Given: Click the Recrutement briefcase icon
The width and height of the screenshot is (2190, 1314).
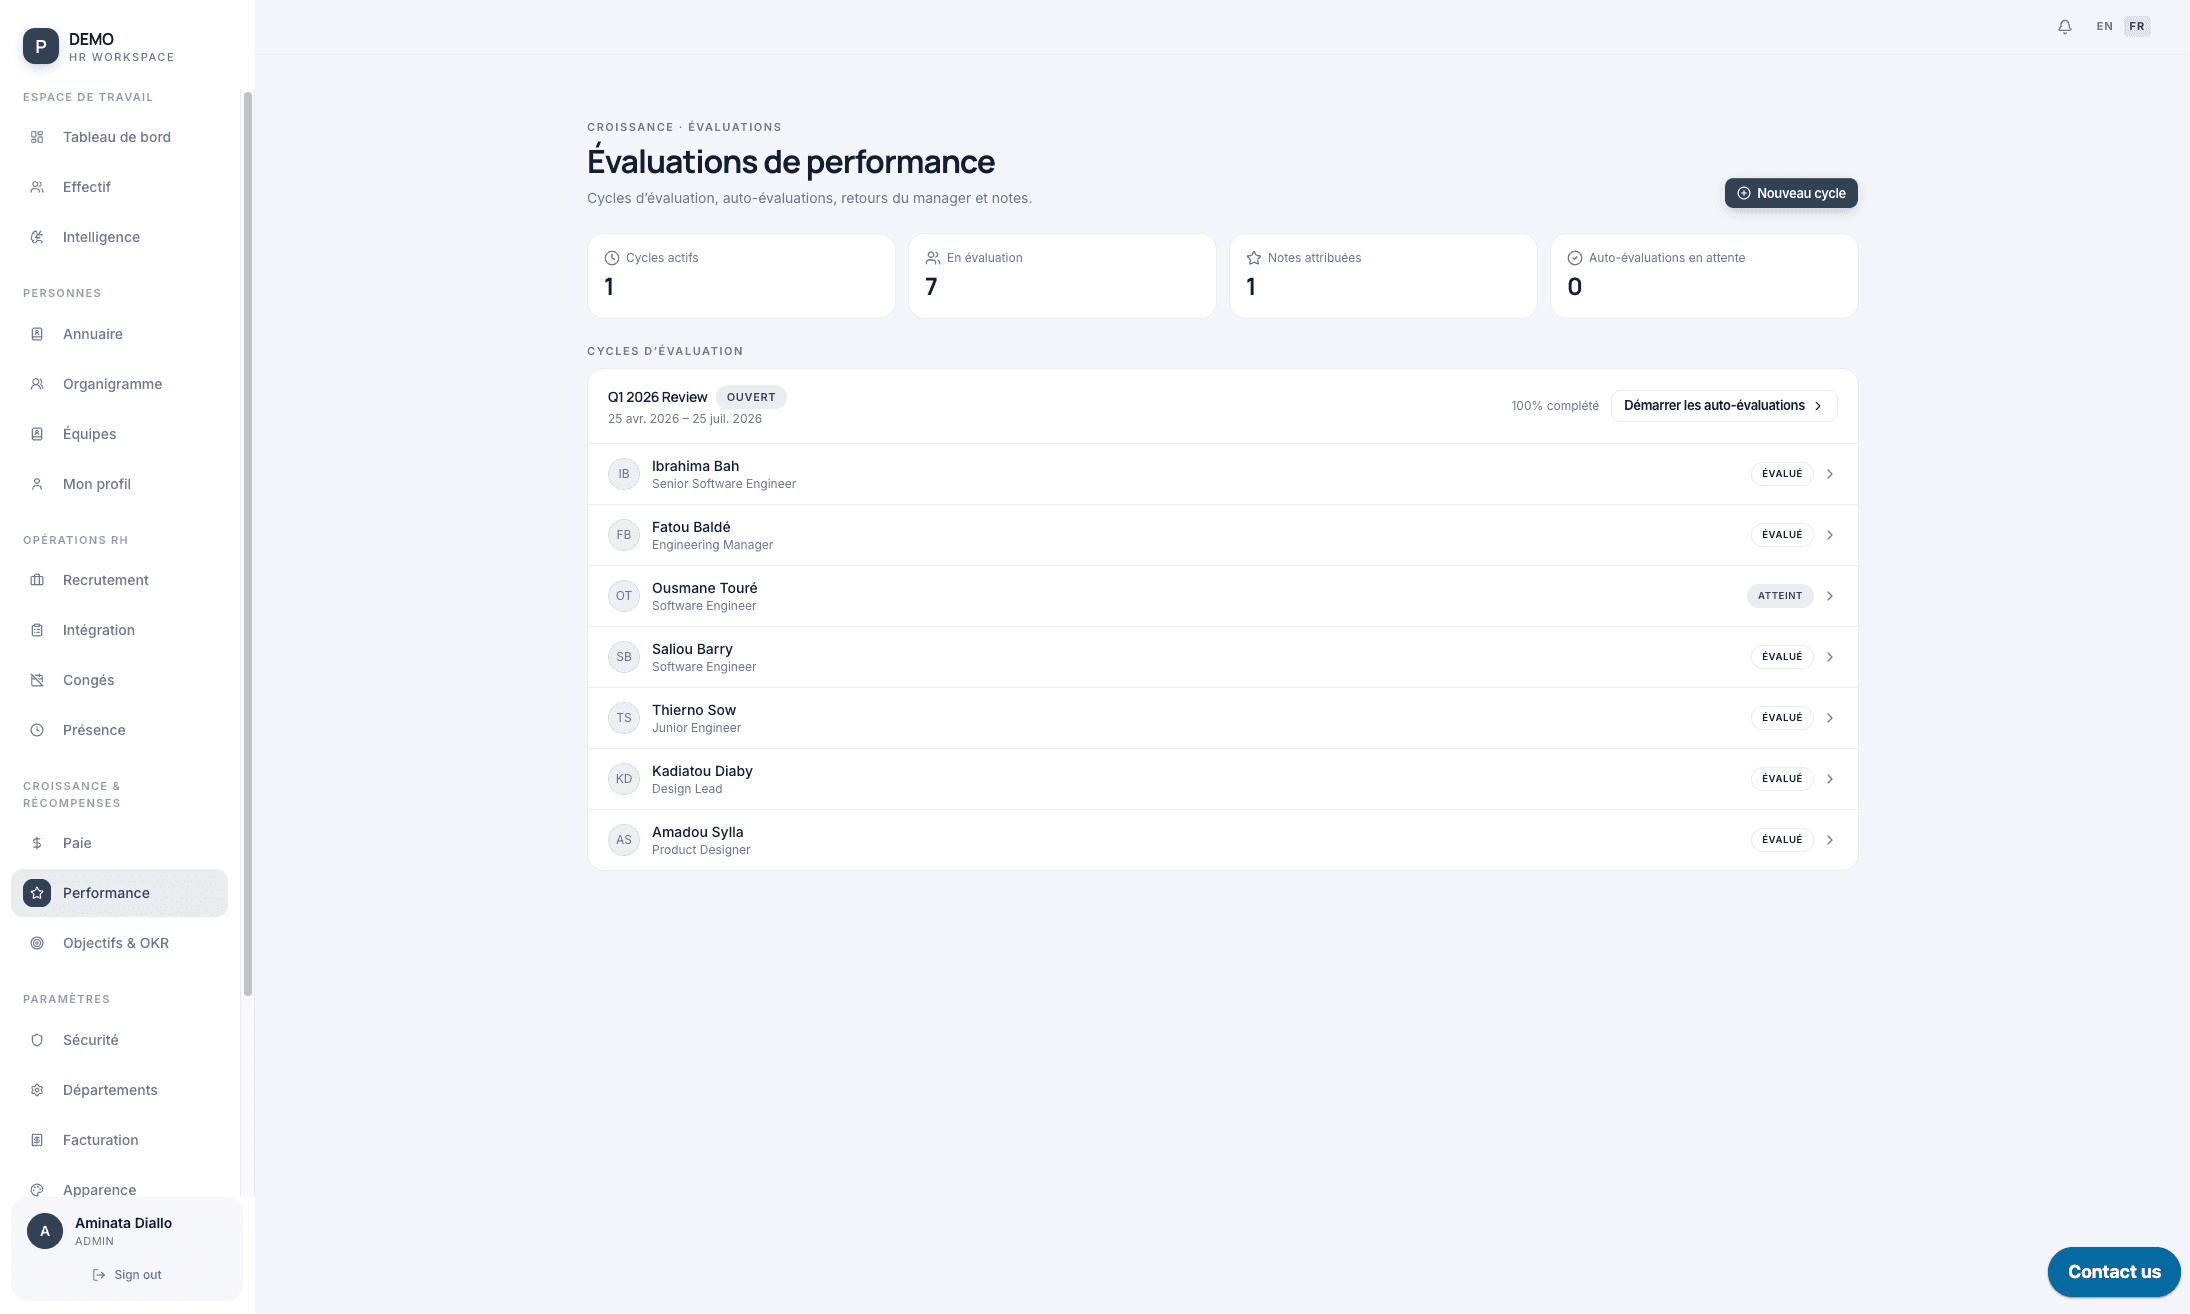Looking at the screenshot, I should 37,580.
